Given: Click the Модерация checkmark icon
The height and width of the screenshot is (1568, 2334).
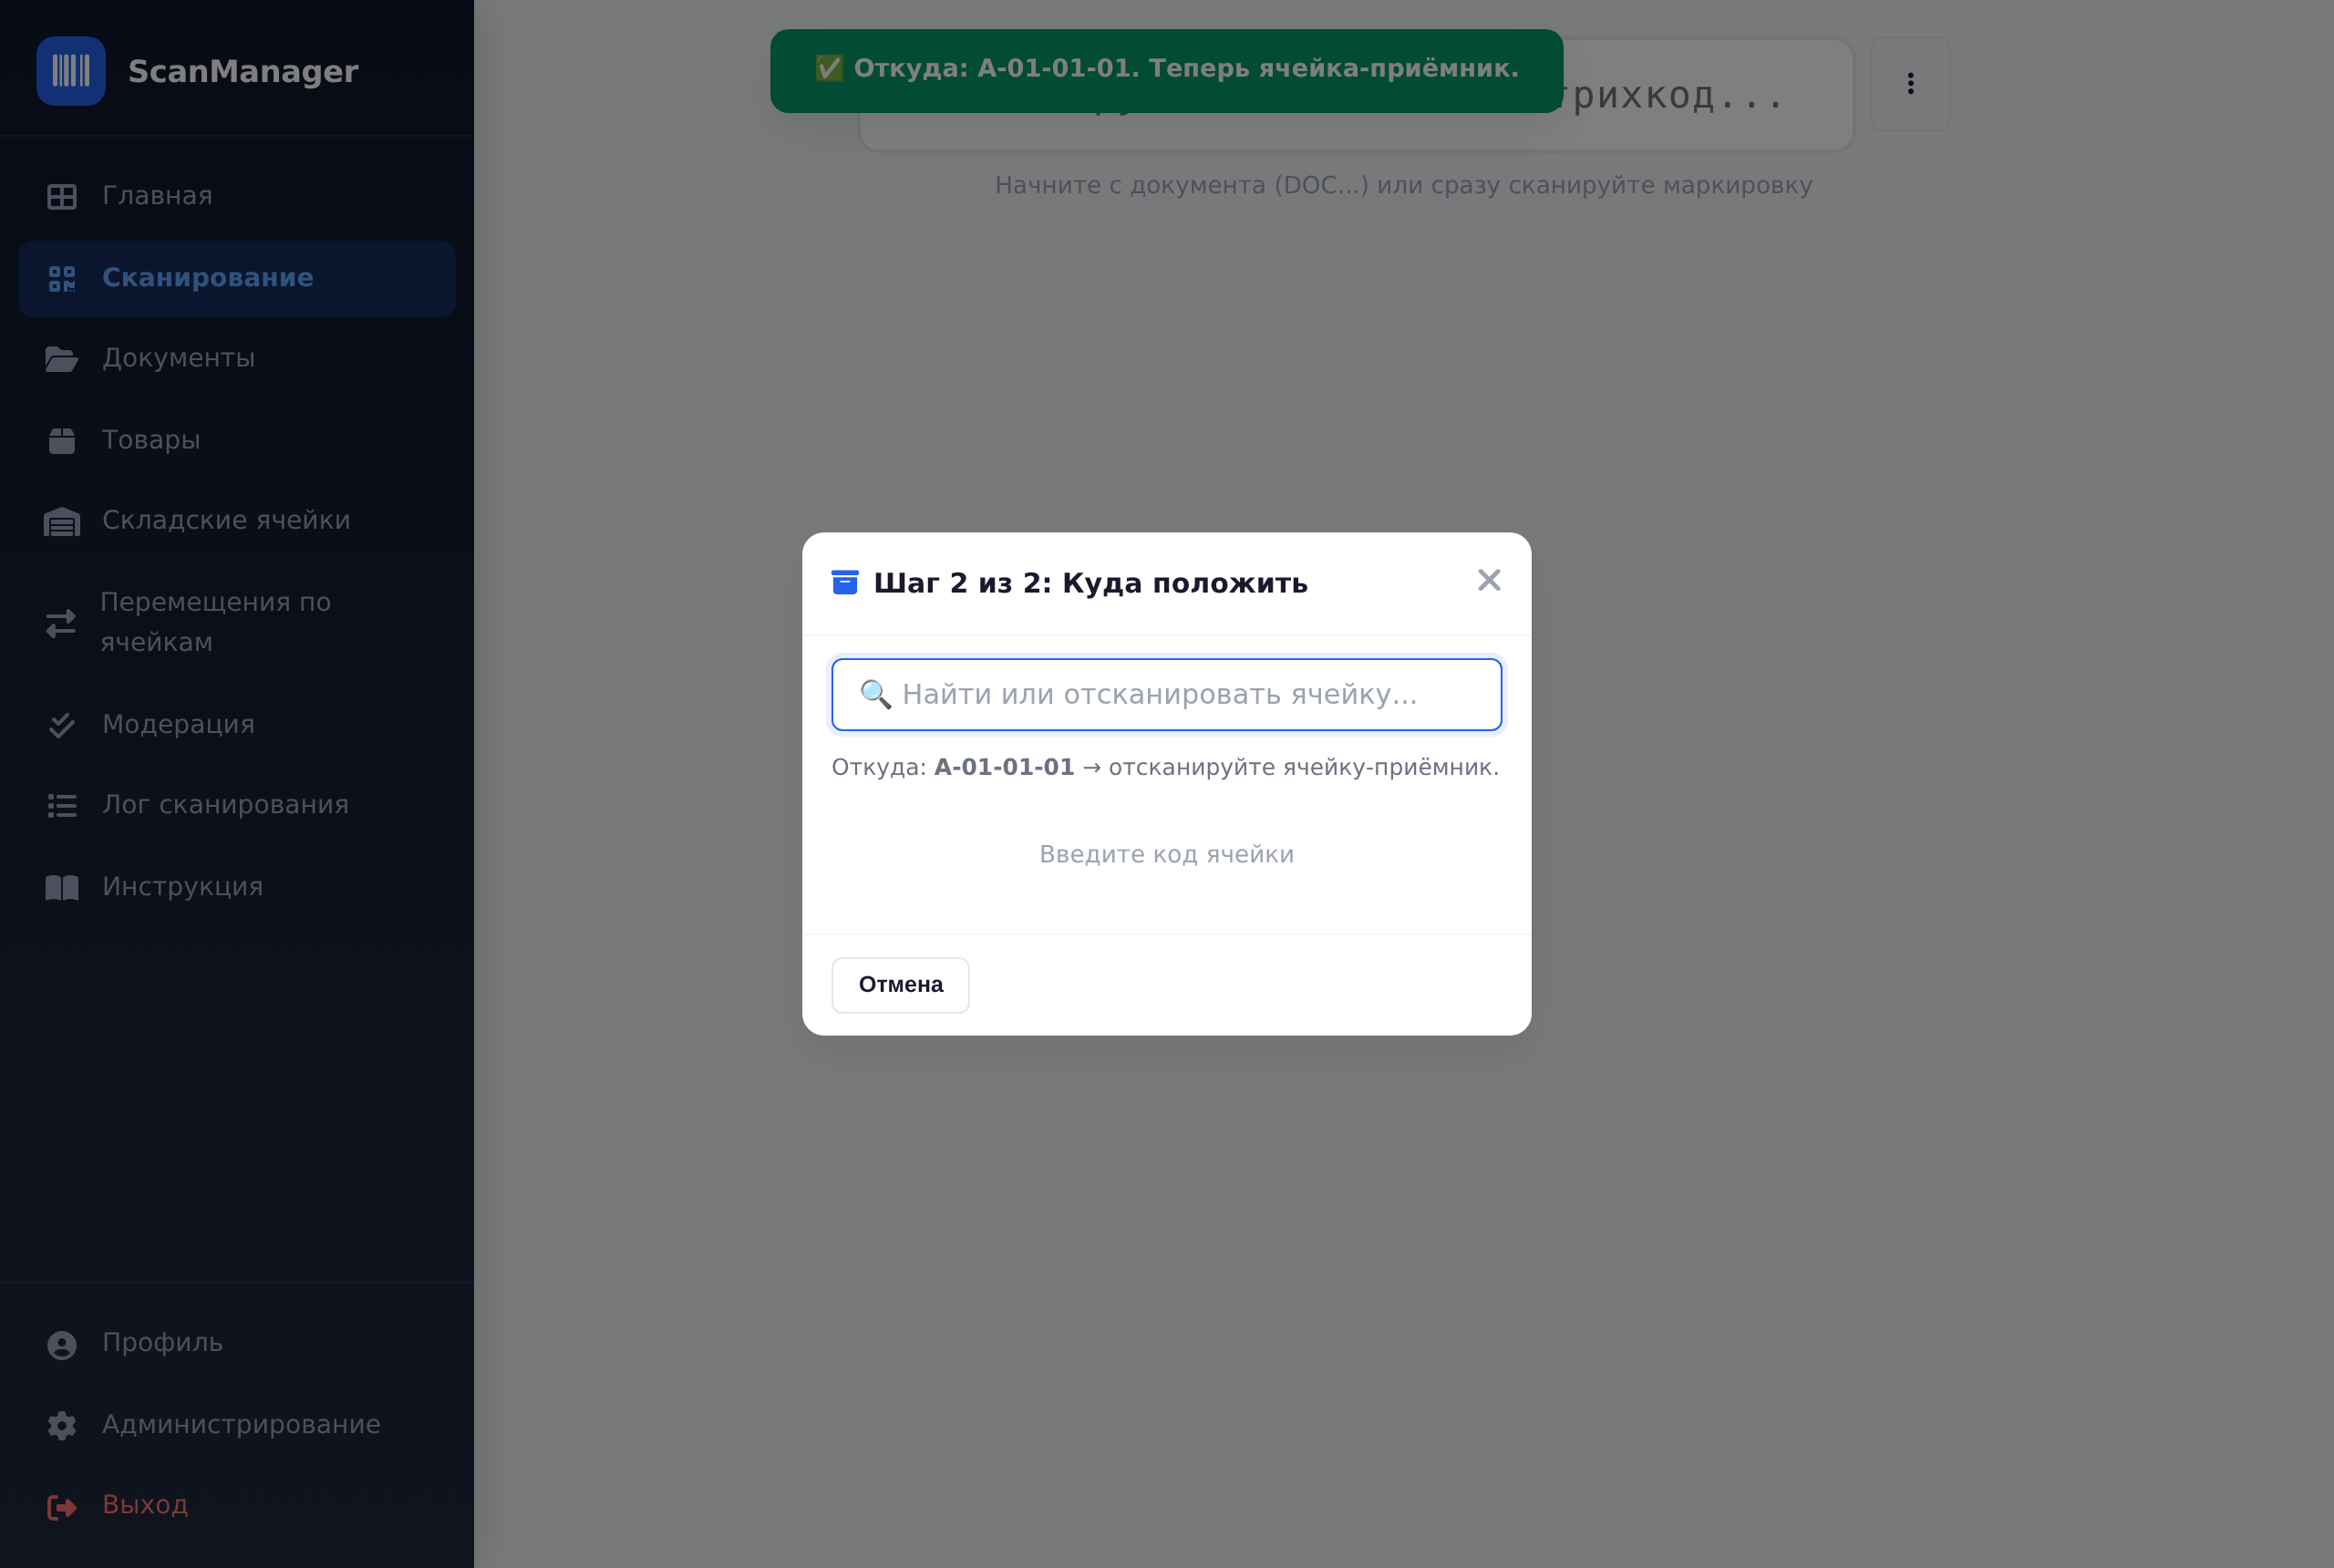Looking at the screenshot, I should pos(62,725).
